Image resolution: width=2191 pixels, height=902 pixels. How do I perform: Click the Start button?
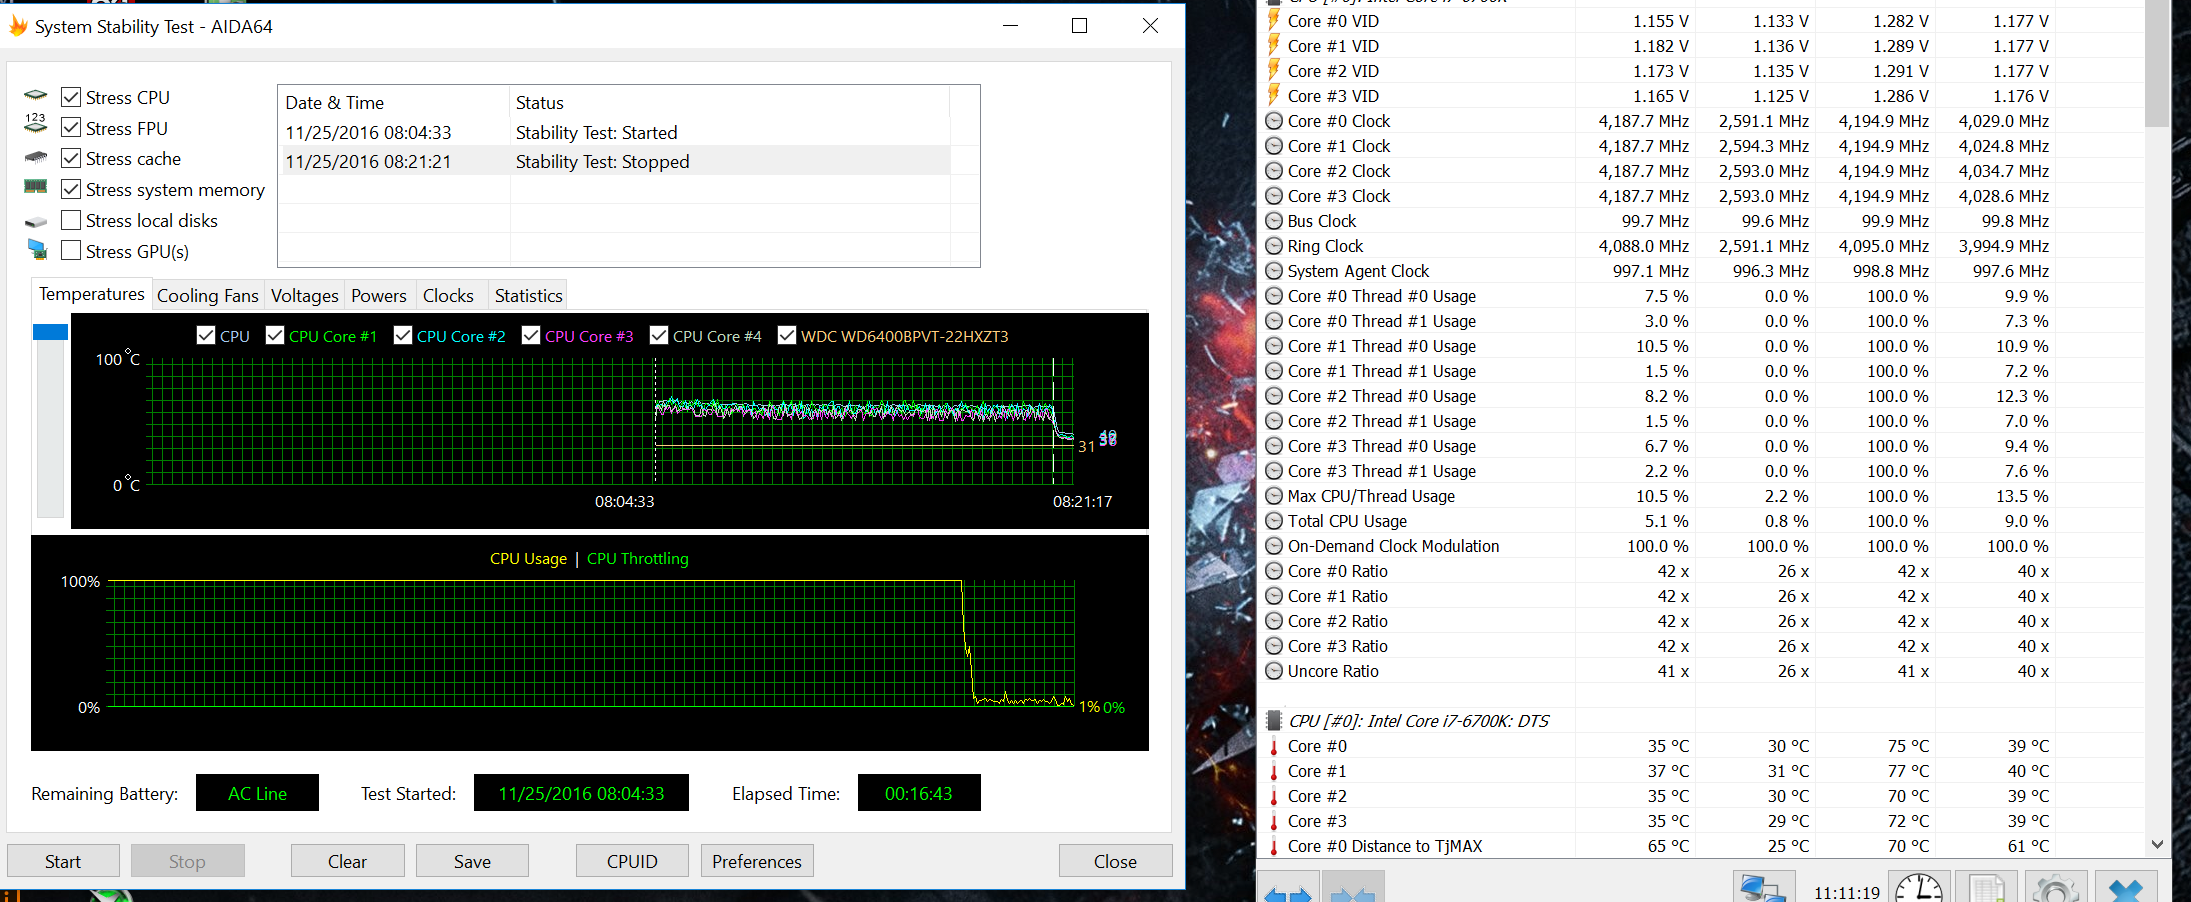(63, 861)
